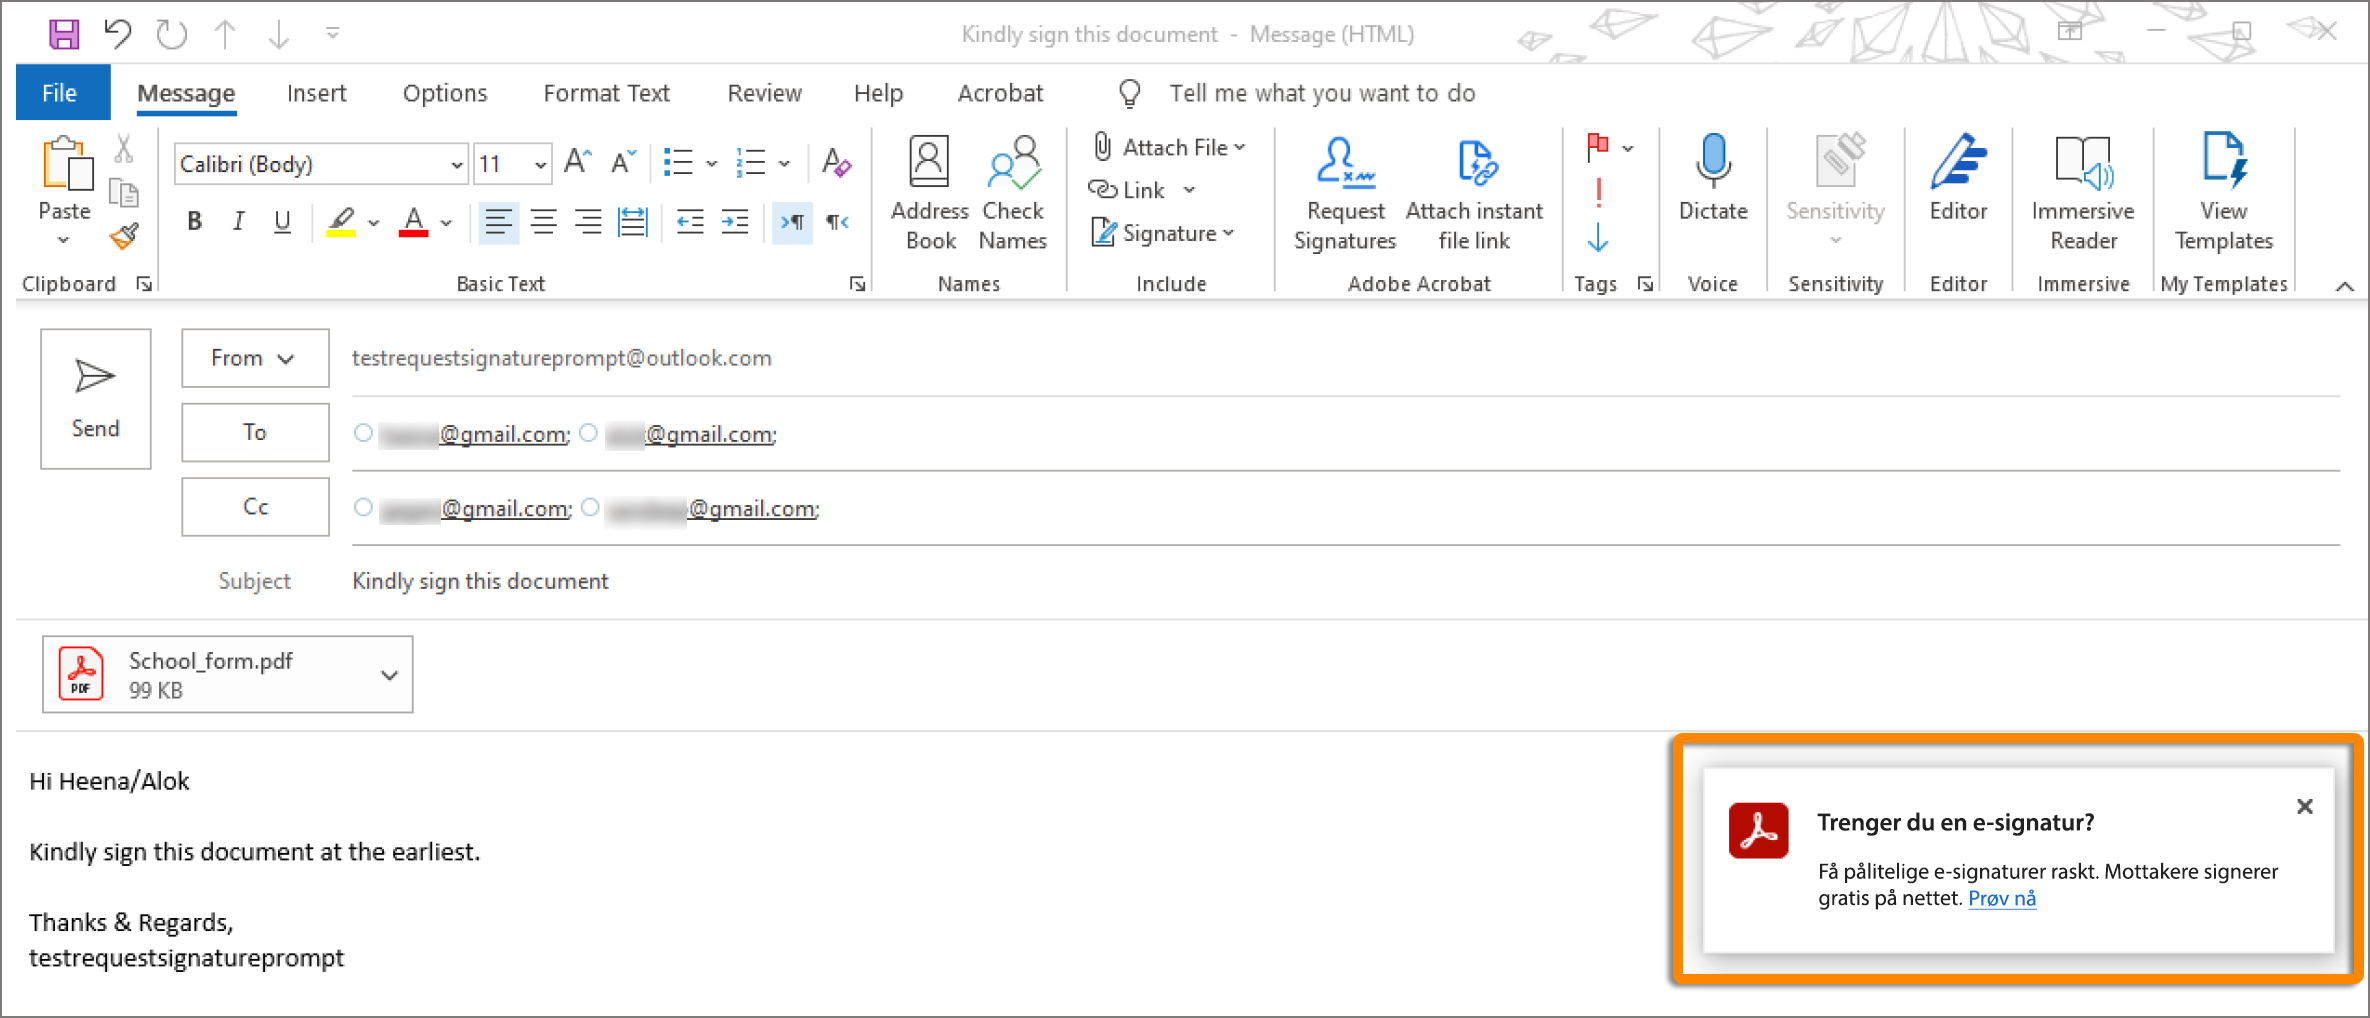2370x1018 pixels.
Task: Apply yellow text highlight color
Action: point(342,221)
